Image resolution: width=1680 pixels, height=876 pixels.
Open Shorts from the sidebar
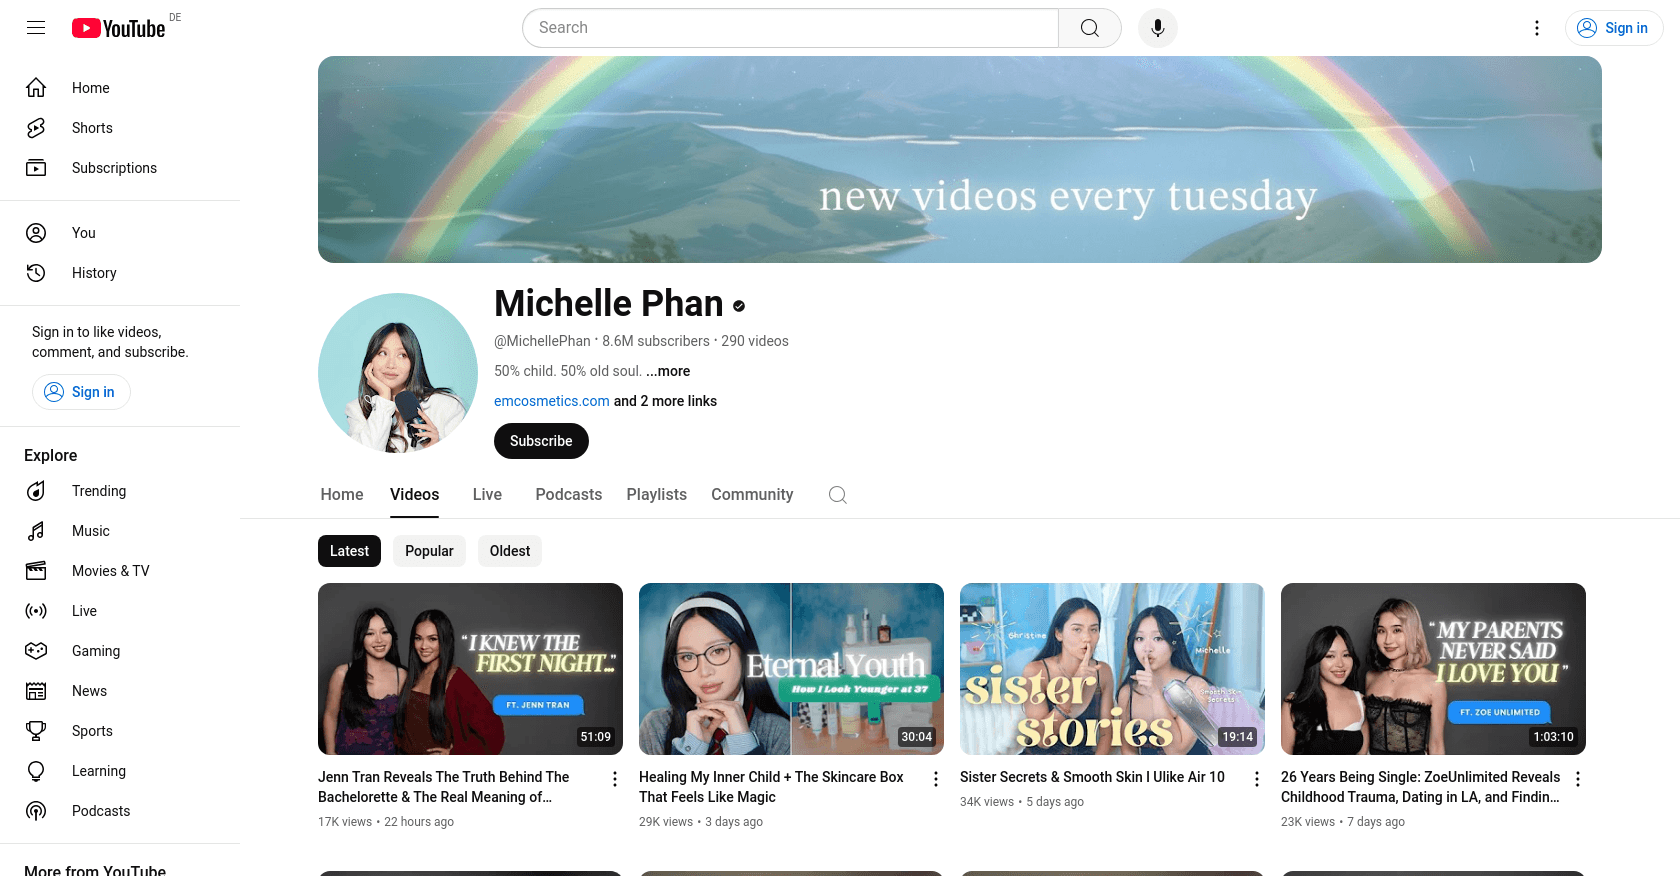92,128
